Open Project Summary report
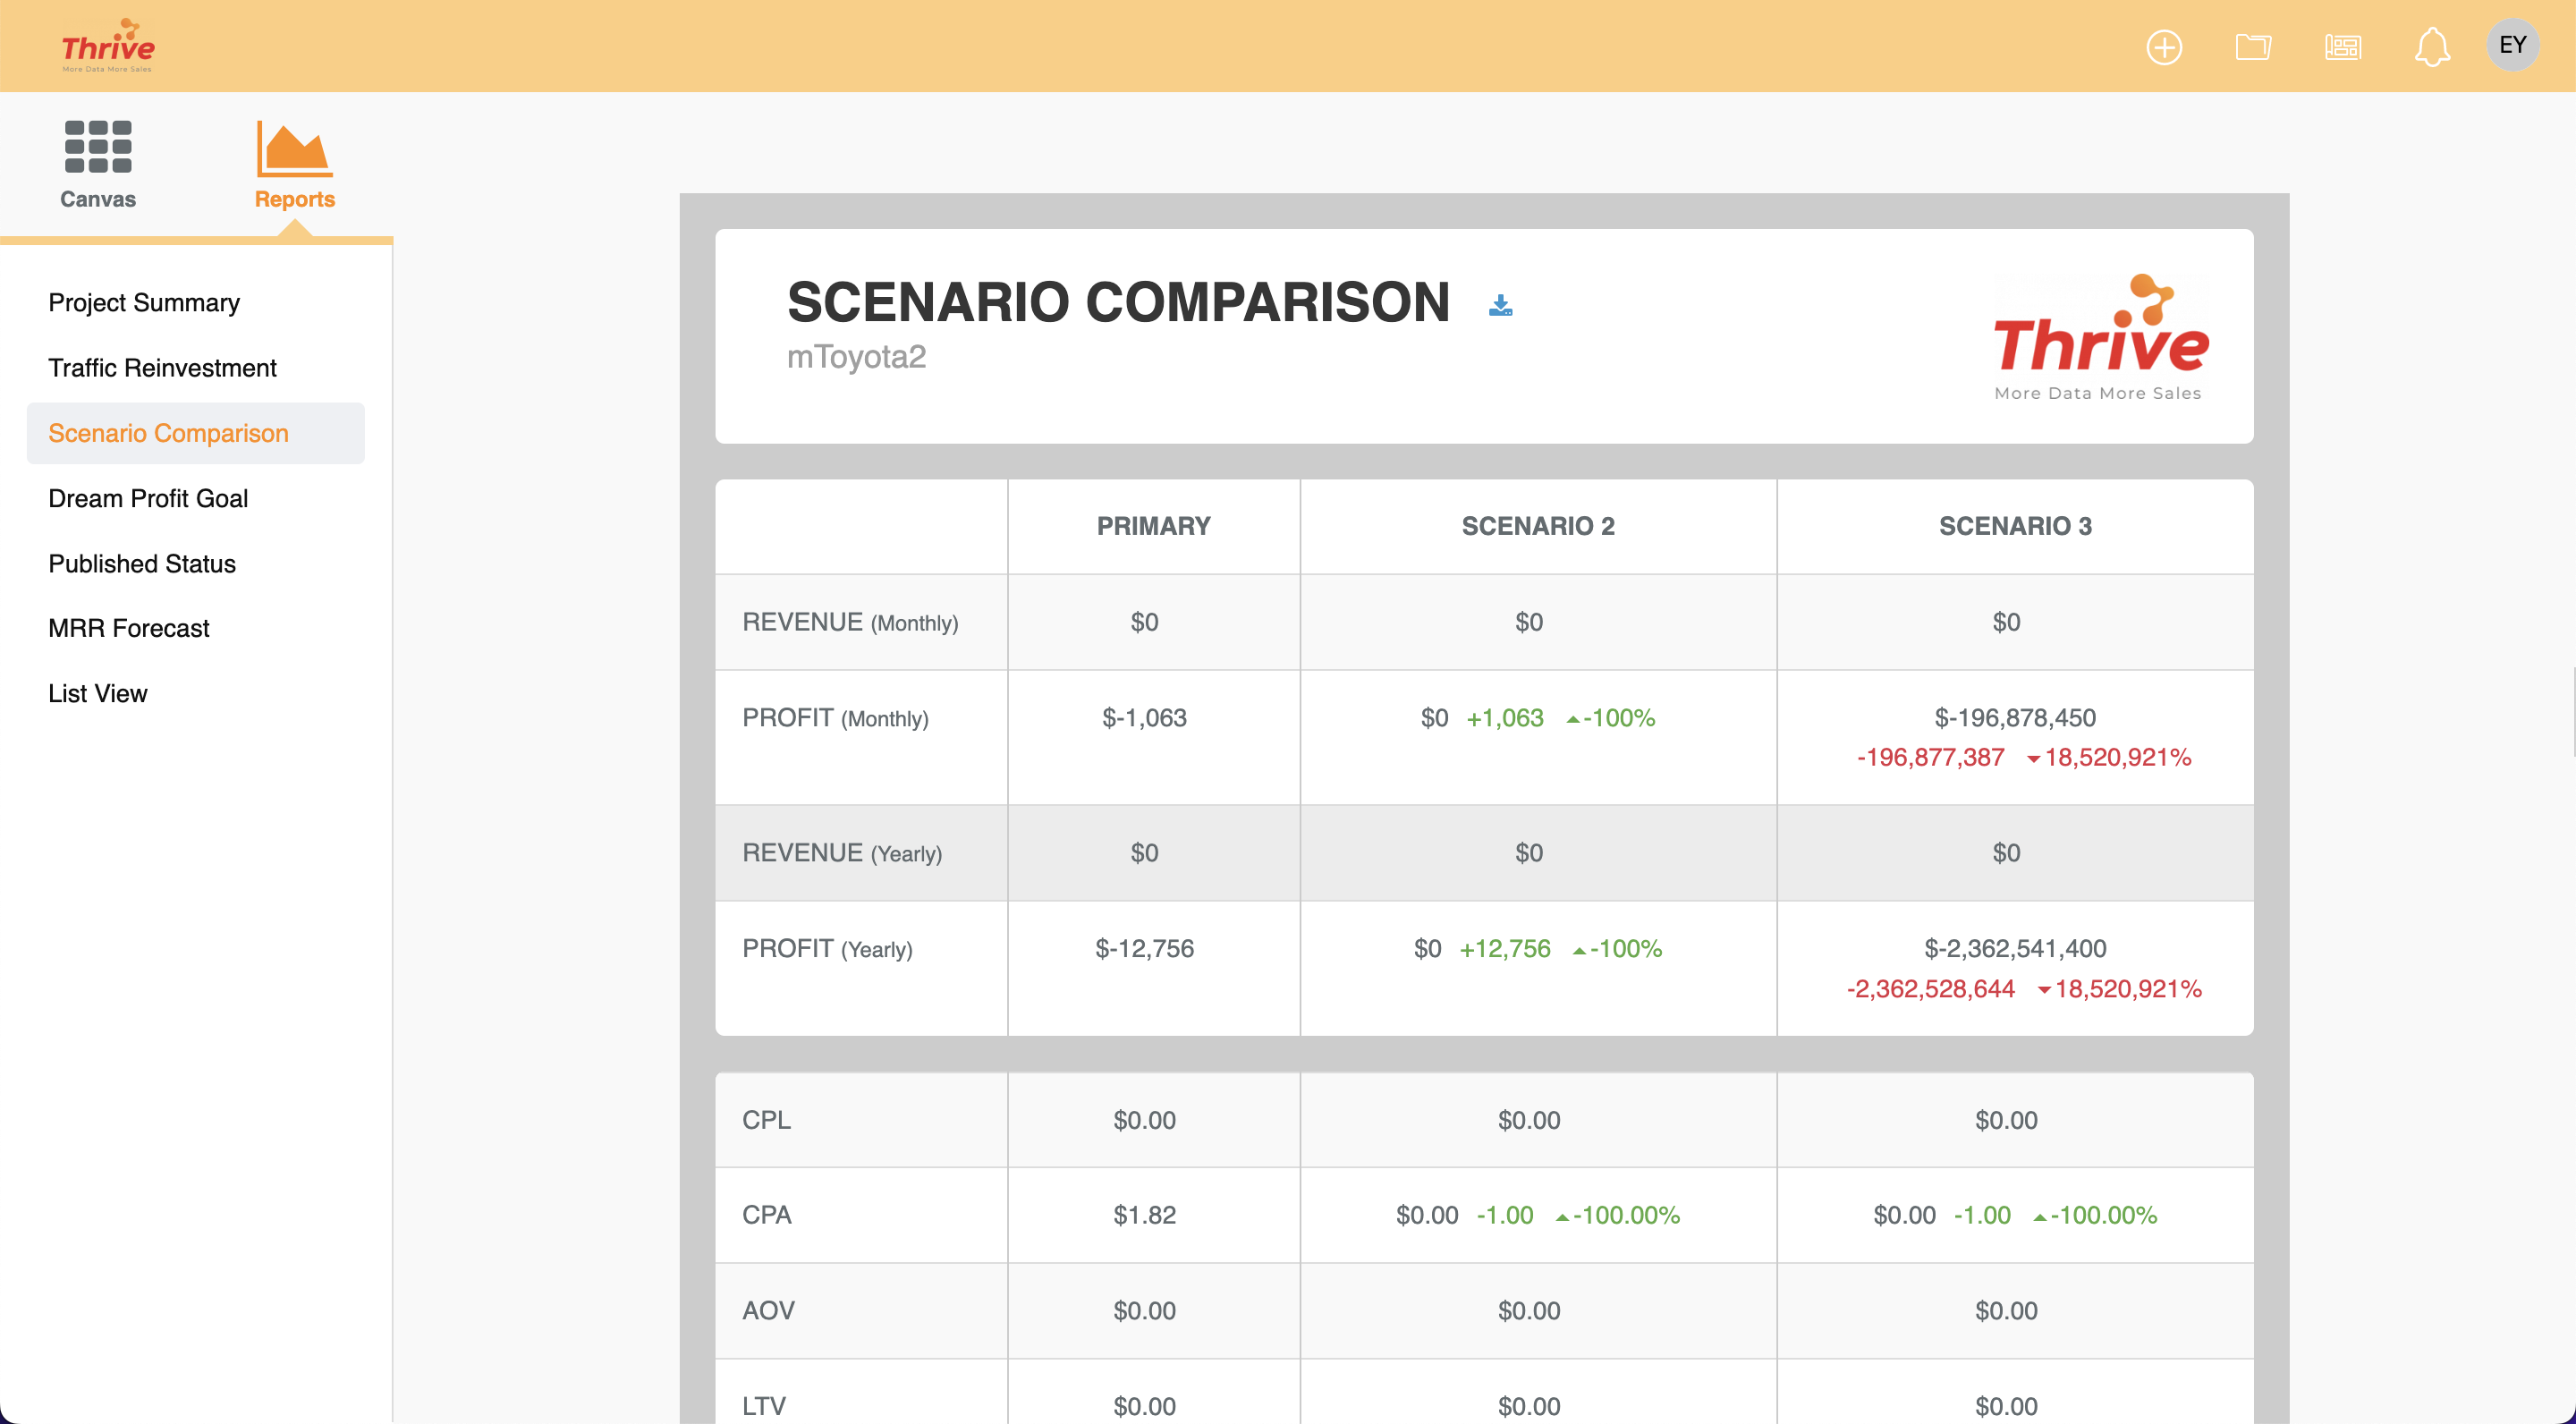This screenshot has width=2576, height=1424. [144, 303]
